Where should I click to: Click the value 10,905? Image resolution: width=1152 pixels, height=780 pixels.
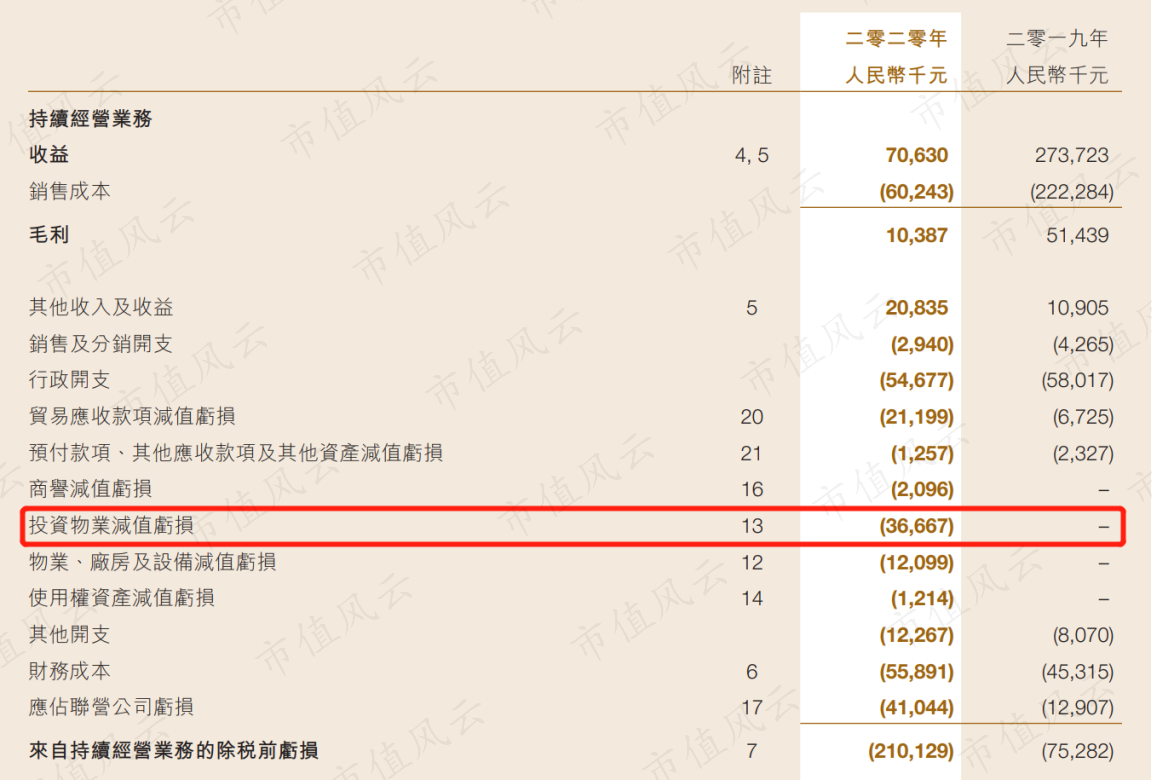[x=1077, y=307]
